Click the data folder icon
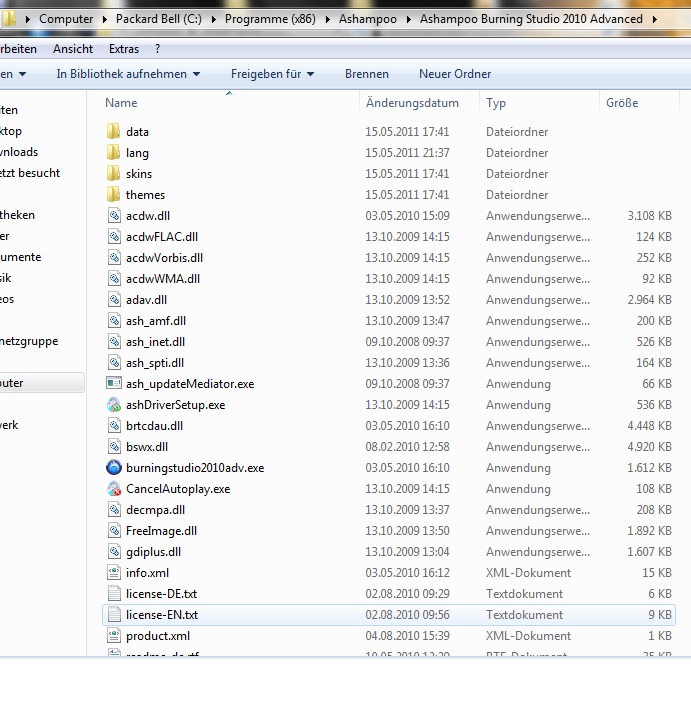Image resolution: width=691 pixels, height=725 pixels. 113,132
